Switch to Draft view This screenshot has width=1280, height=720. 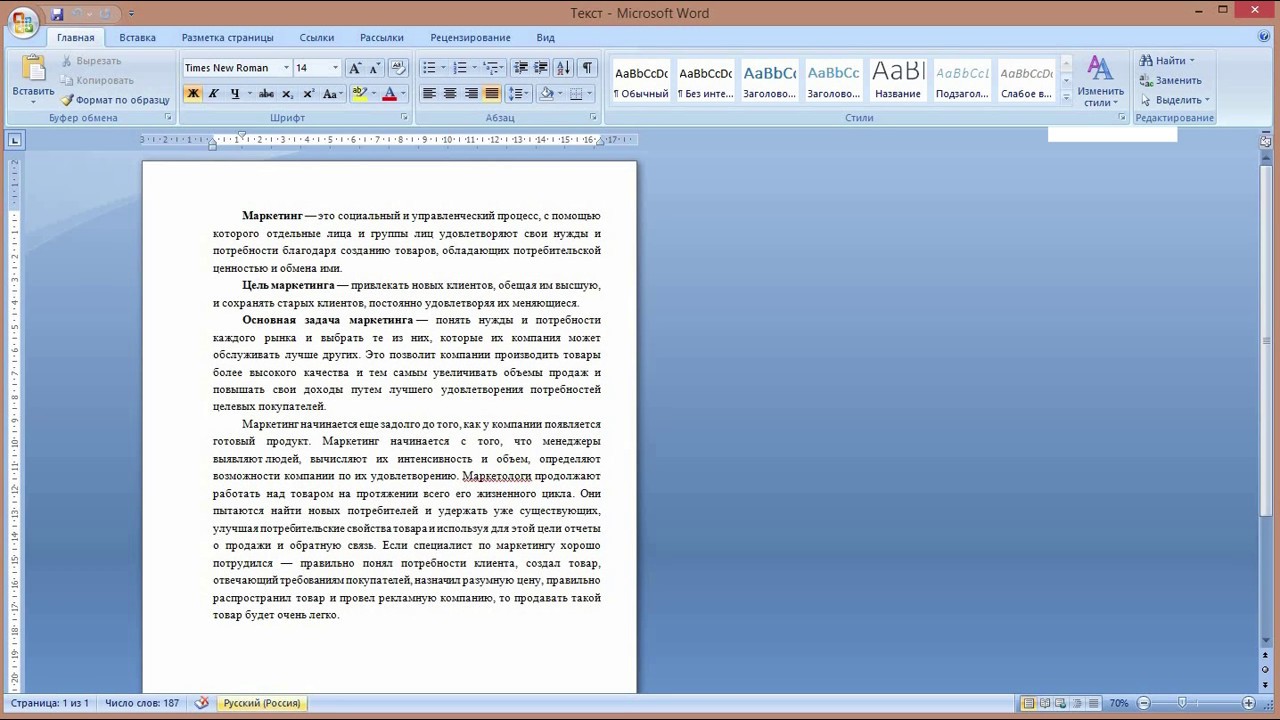click(x=1094, y=703)
